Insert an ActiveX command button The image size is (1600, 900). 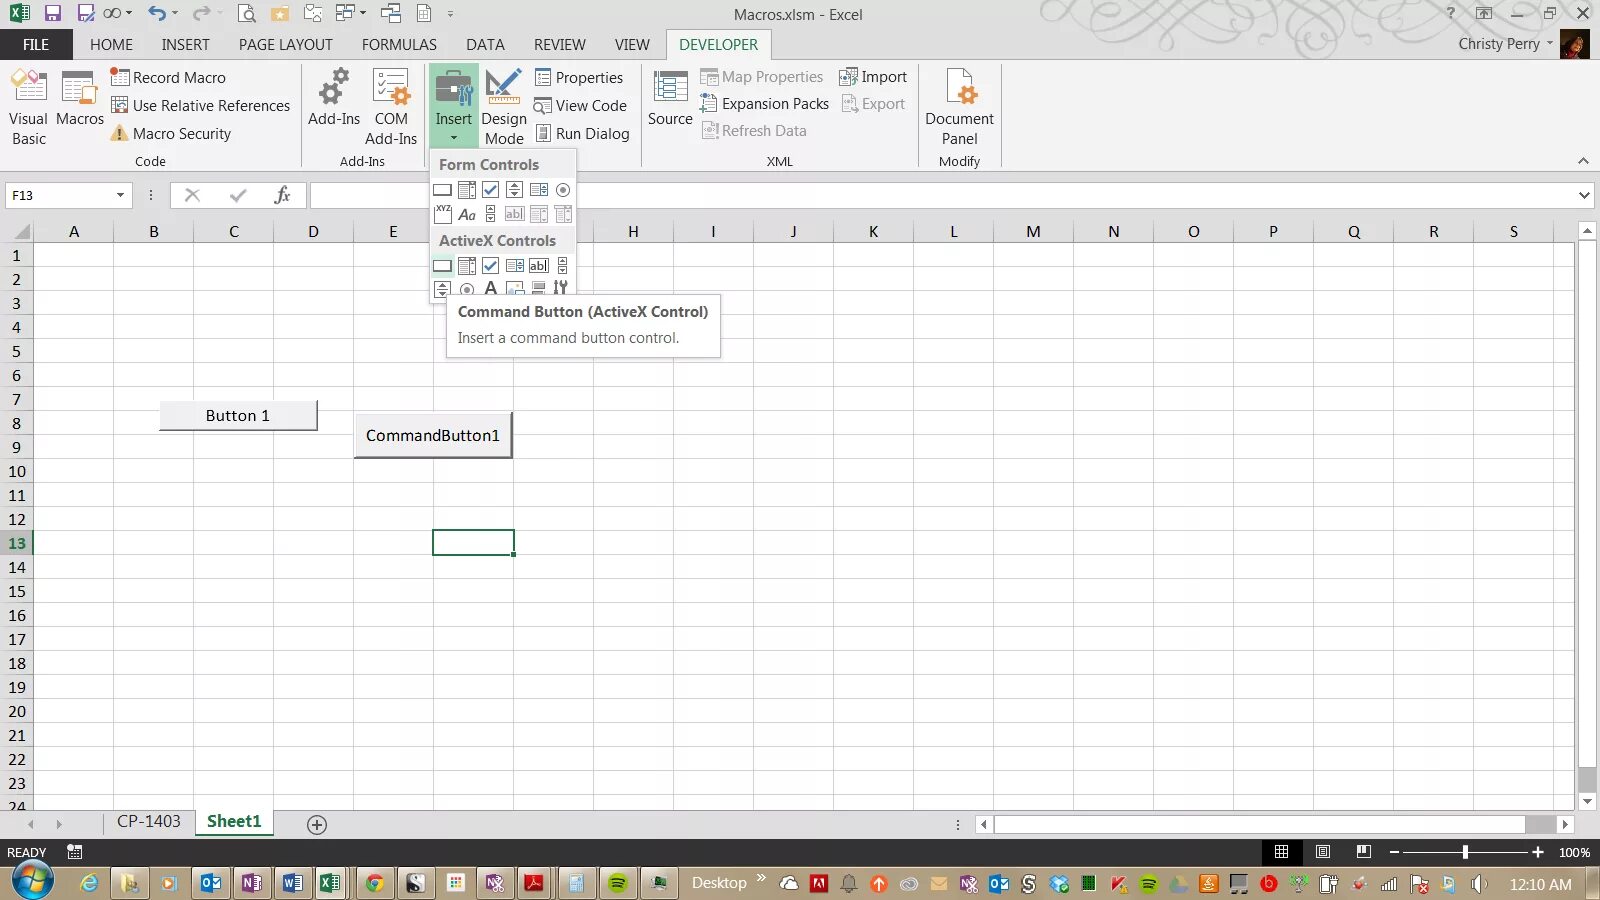[442, 266]
